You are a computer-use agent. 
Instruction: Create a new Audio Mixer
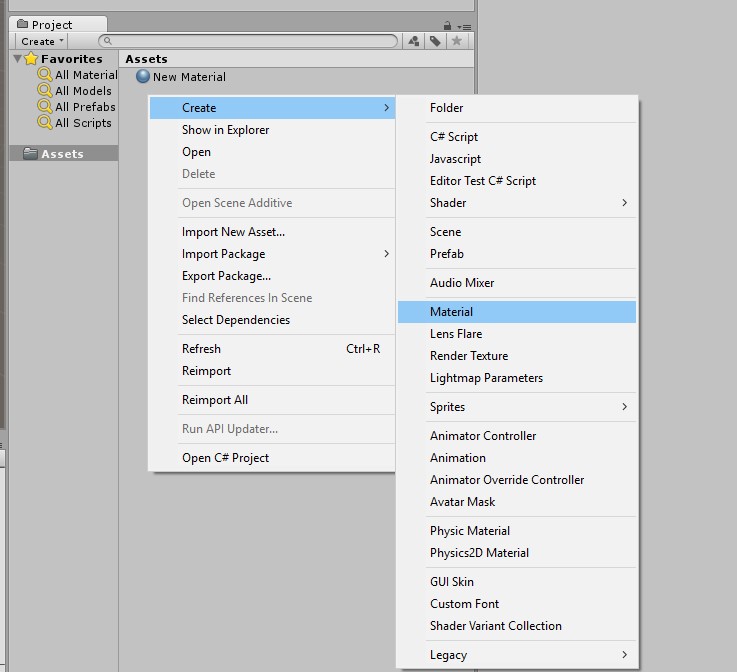click(517, 283)
